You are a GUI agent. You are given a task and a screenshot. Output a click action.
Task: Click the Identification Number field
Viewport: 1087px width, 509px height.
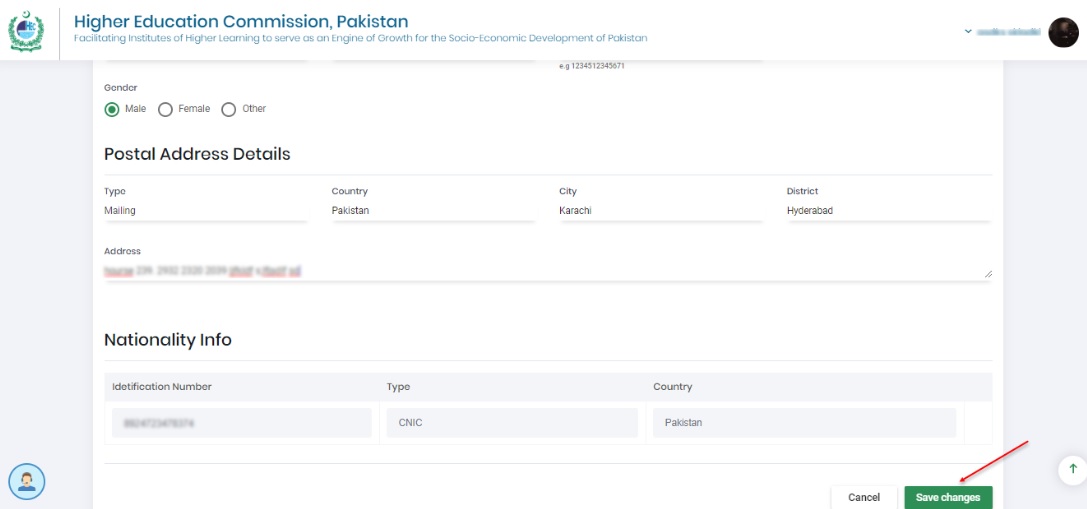pos(241,423)
